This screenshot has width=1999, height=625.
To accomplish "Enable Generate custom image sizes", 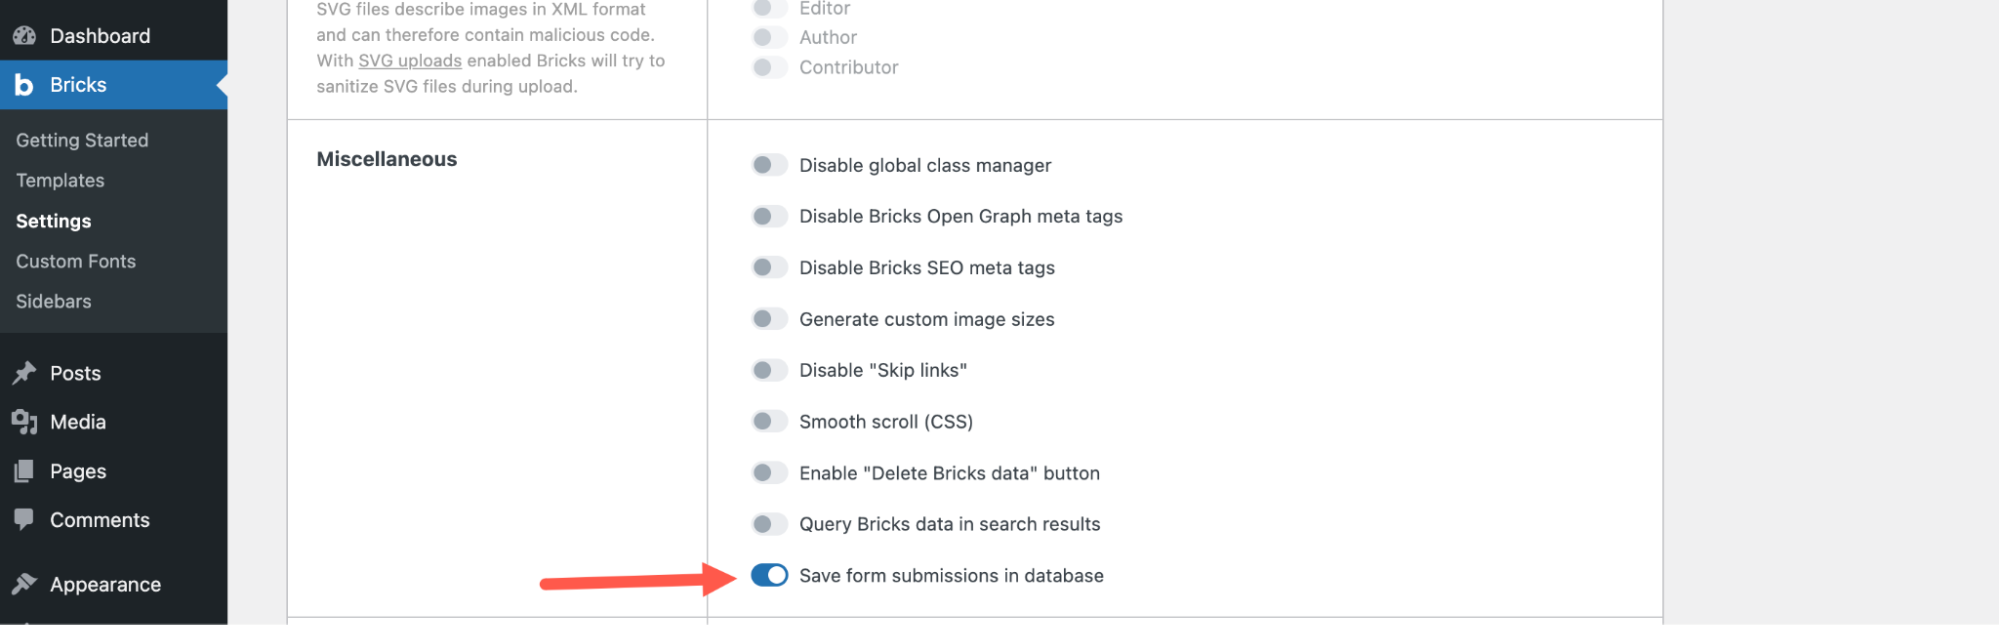I will click(769, 318).
